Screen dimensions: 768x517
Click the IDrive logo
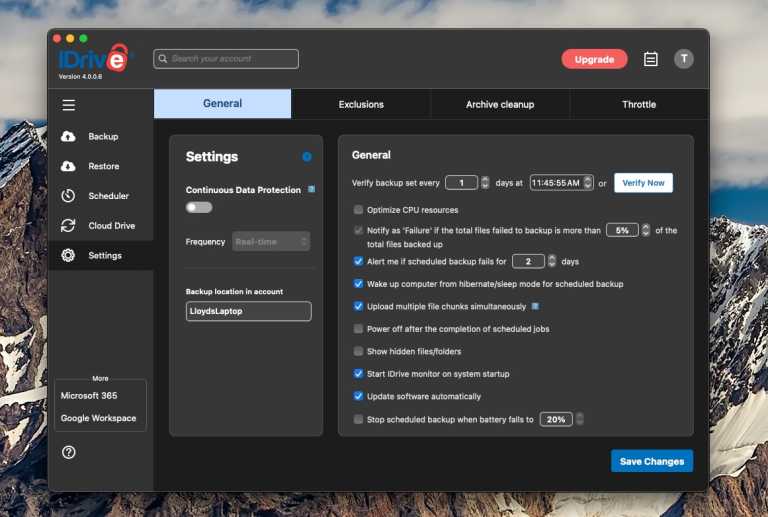coord(94,58)
